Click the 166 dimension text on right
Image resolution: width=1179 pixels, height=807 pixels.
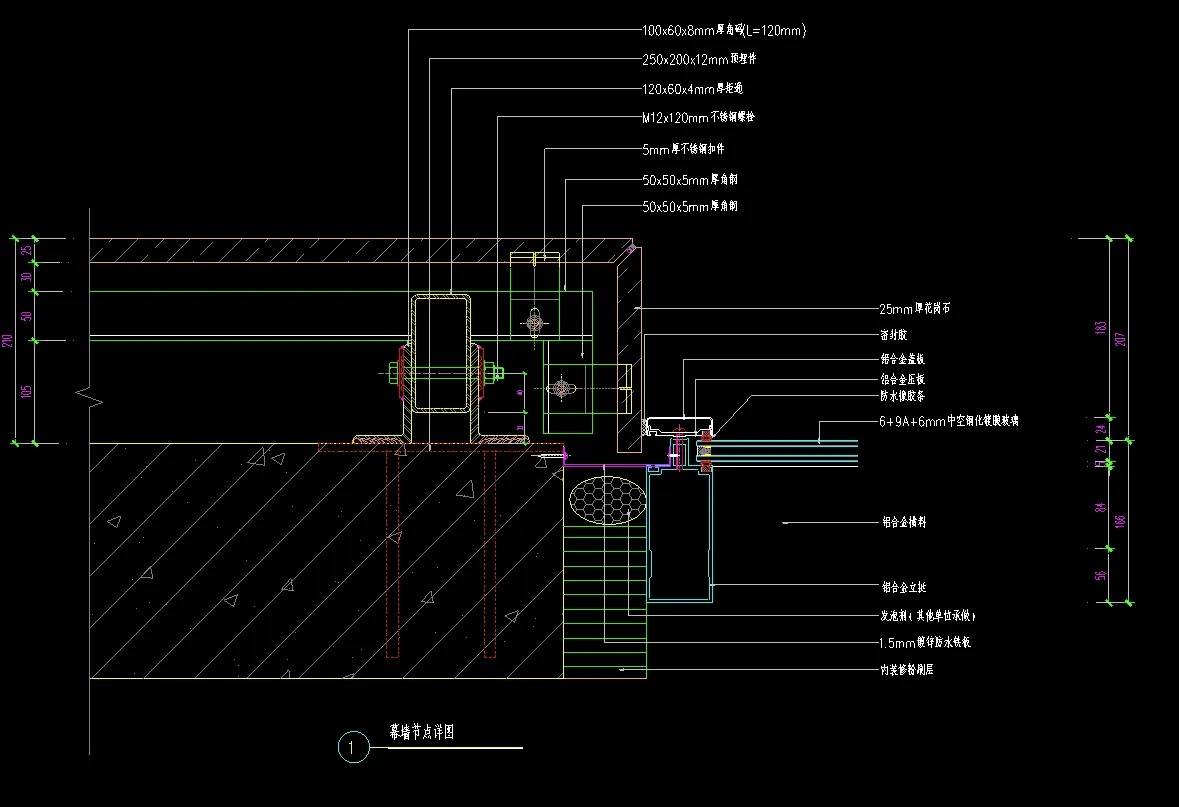[1120, 520]
